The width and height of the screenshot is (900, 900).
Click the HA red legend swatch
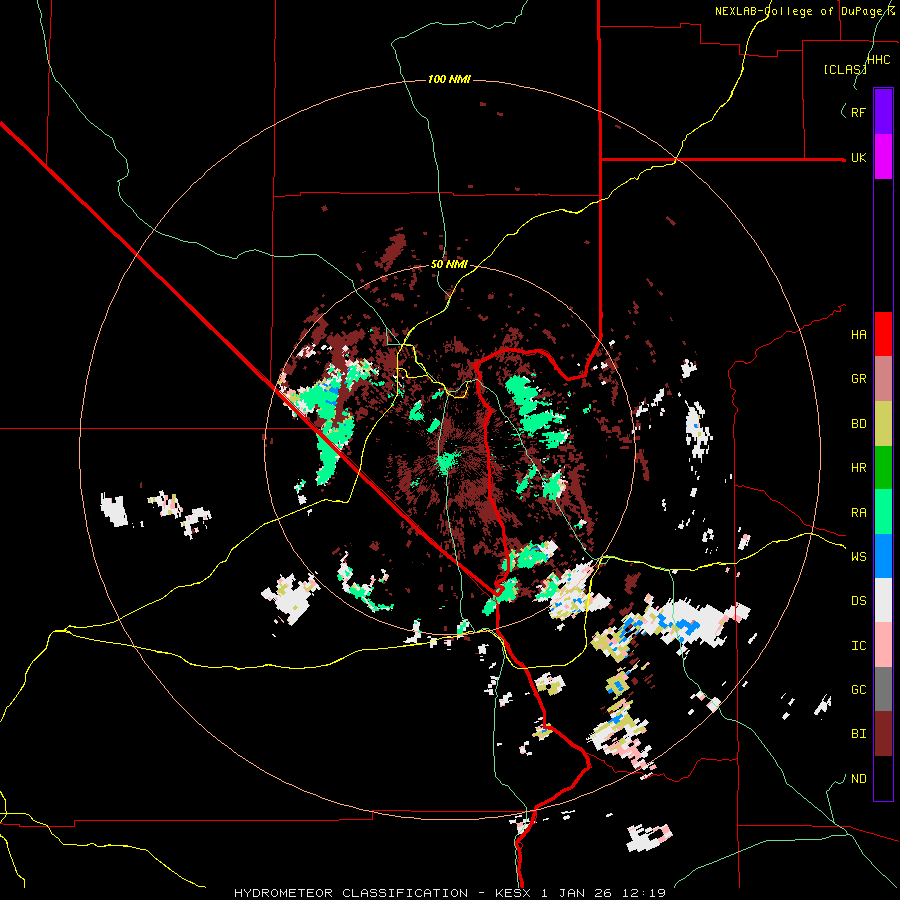pos(883,334)
